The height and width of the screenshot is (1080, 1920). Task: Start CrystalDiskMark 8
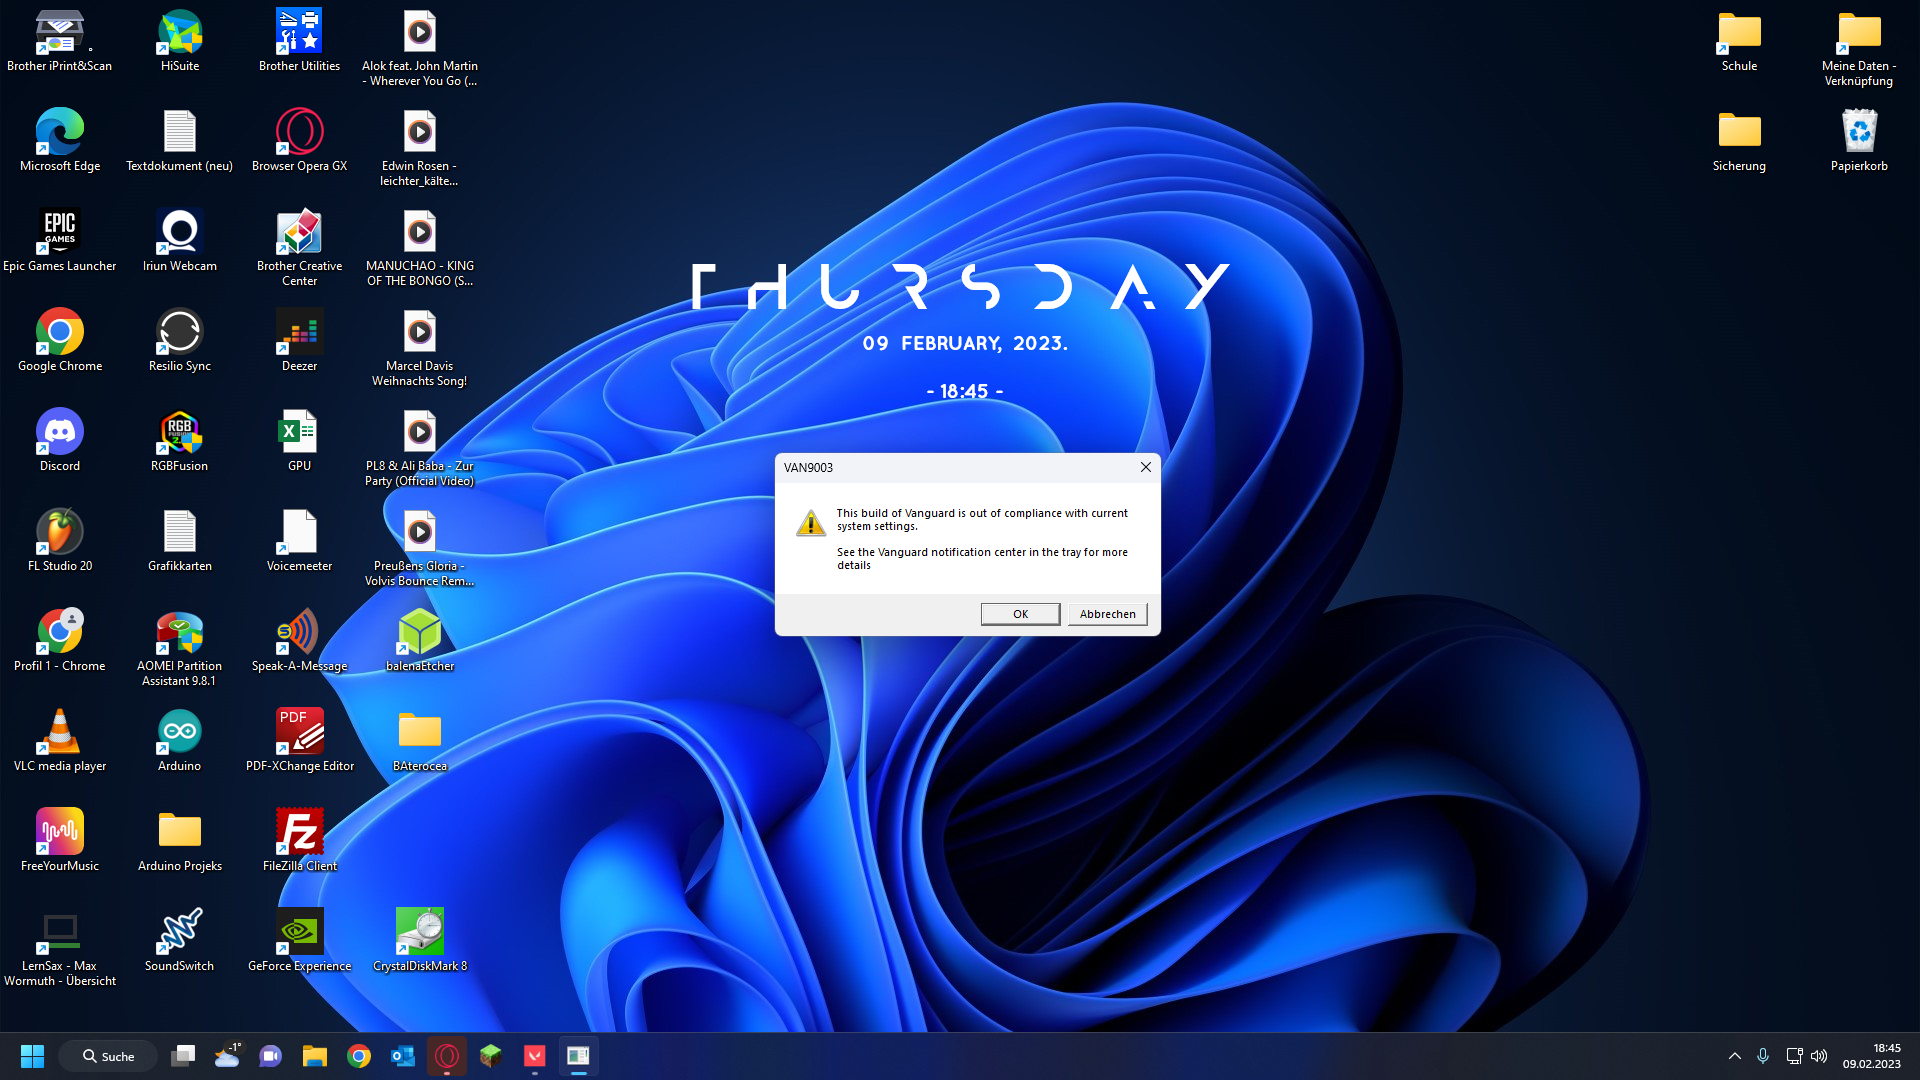(420, 932)
